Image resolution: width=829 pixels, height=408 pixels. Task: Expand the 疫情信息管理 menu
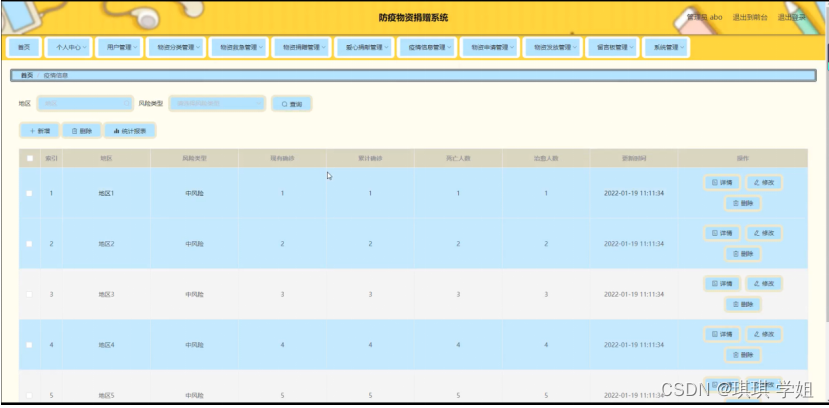[427, 47]
